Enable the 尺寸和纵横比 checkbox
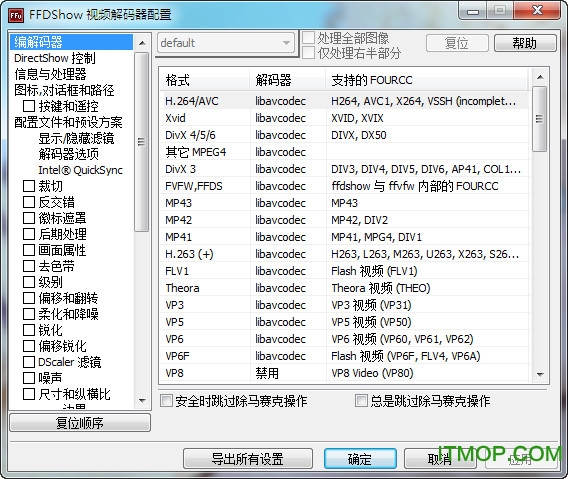The height and width of the screenshot is (479, 568). [29, 393]
